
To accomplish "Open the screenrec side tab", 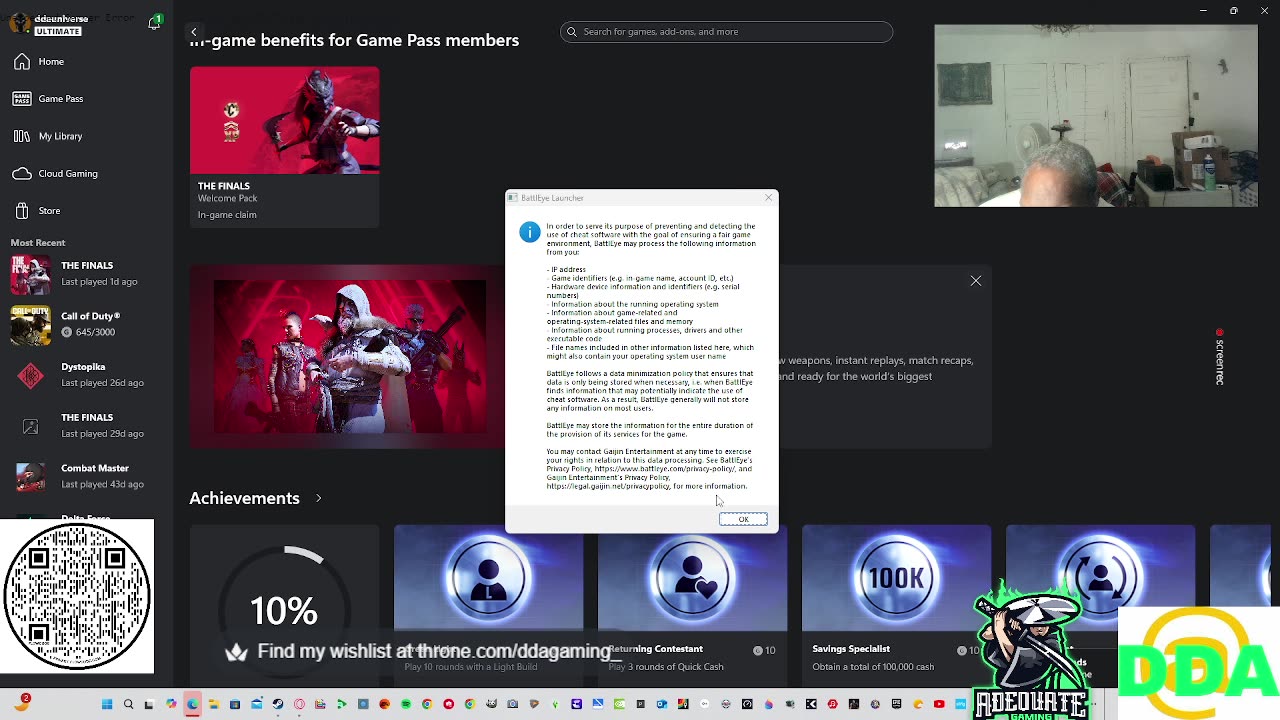I will click(1219, 357).
